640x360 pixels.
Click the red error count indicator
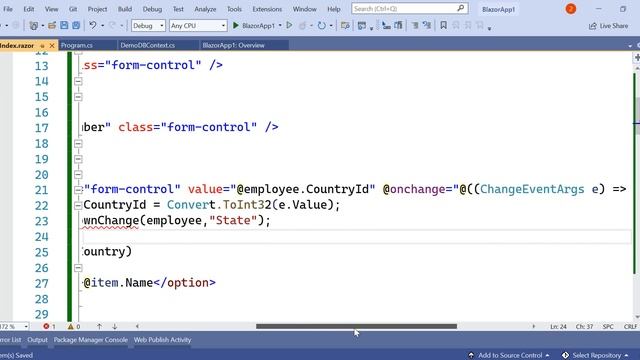click(49, 327)
